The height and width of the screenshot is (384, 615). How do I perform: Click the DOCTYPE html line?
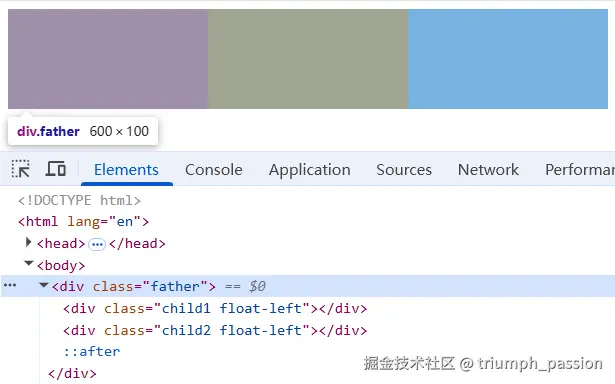coord(79,200)
